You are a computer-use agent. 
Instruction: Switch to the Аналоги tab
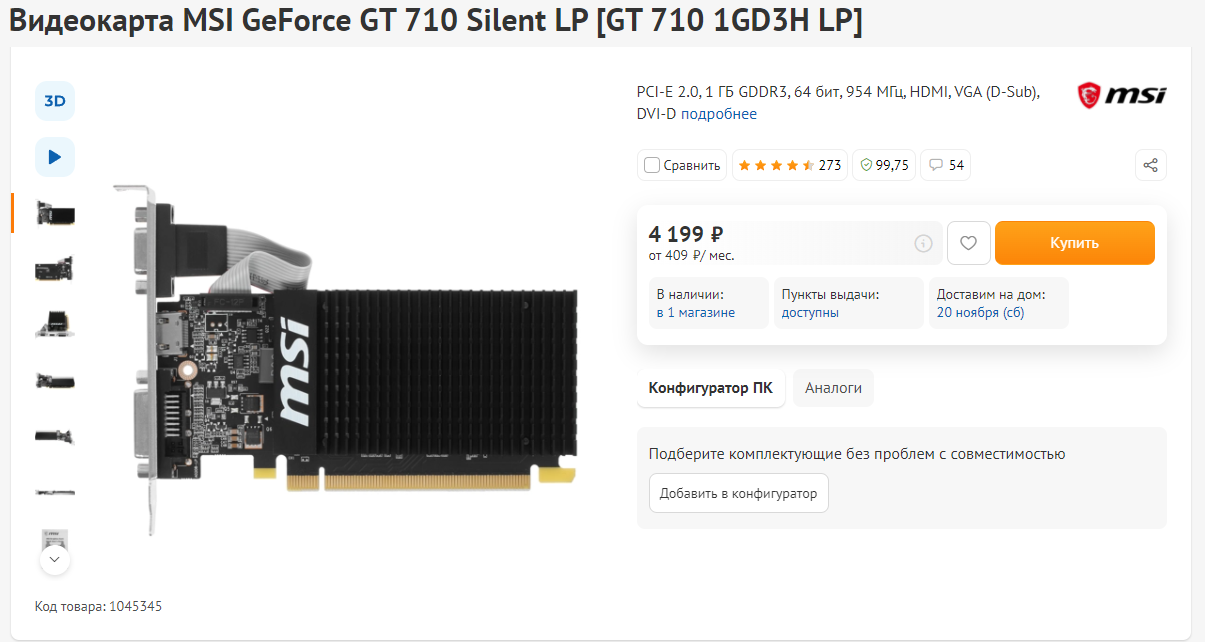tap(833, 388)
